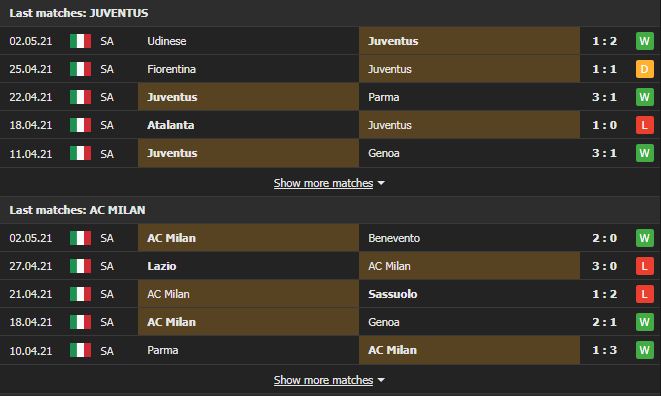Click the red L badge for Sassuolo match
This screenshot has height=396, width=661.
coord(645,294)
